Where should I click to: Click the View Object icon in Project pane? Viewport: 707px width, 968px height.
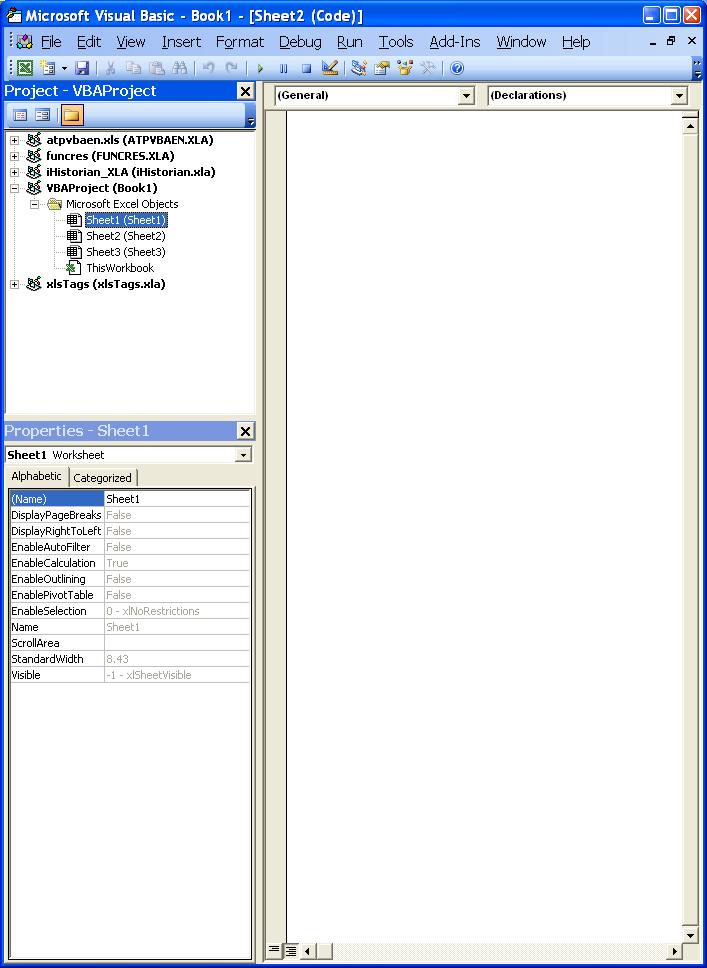point(42,115)
